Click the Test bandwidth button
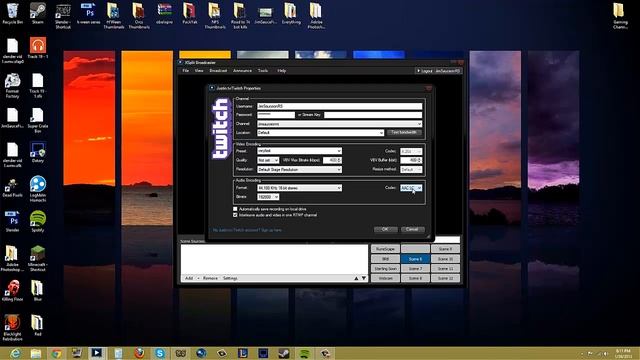Viewport: 640px width, 360px height. [404, 133]
